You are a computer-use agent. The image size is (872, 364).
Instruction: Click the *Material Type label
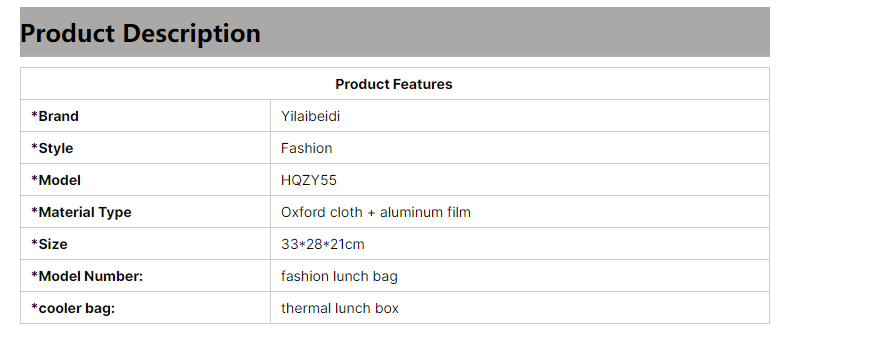pos(81,212)
